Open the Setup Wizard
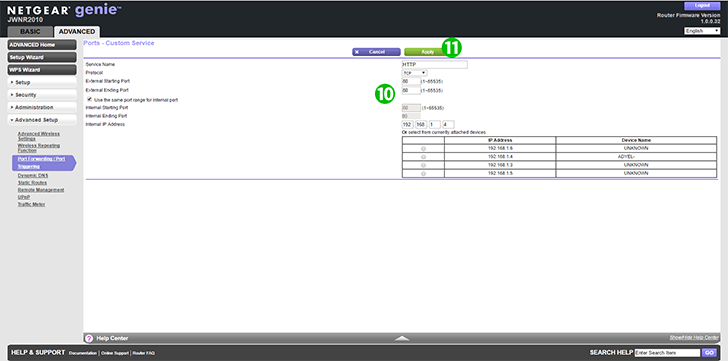Viewport: 728px width, 361px height. 42,58
